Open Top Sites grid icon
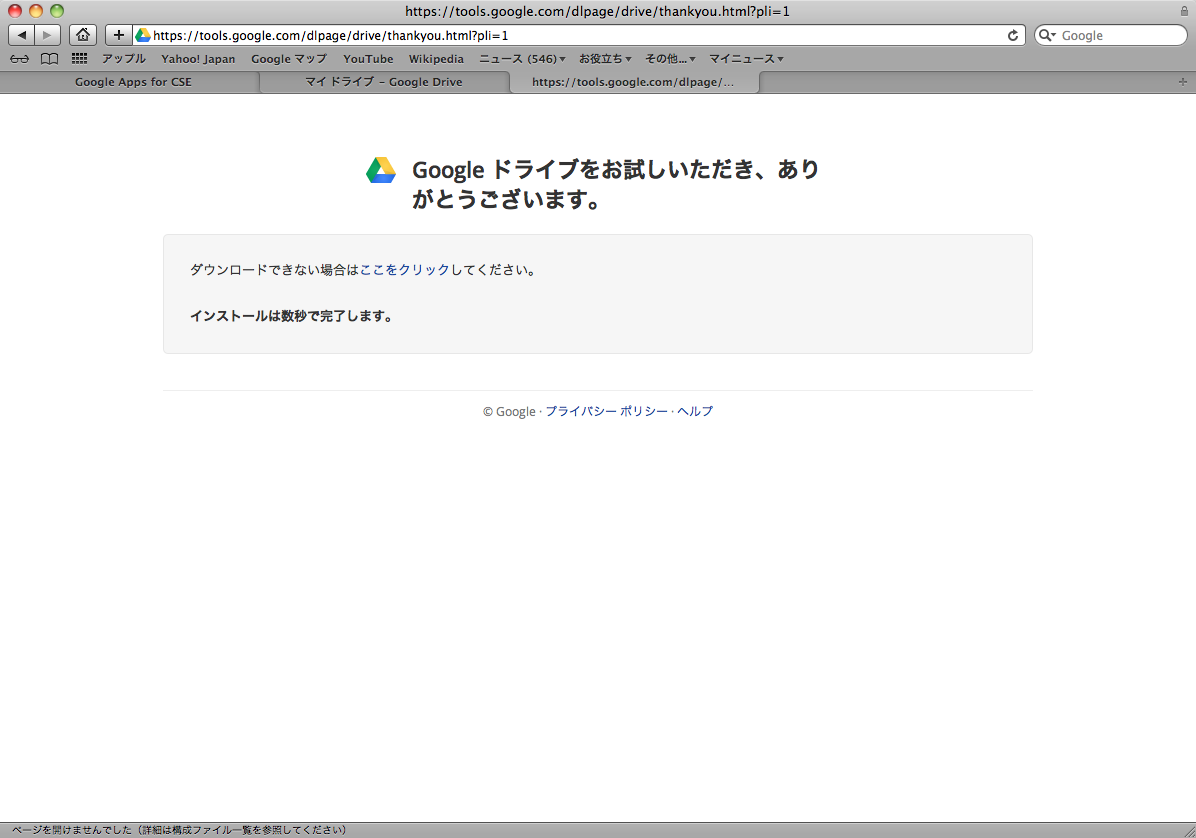1196x838 pixels. pyautogui.click(x=79, y=59)
